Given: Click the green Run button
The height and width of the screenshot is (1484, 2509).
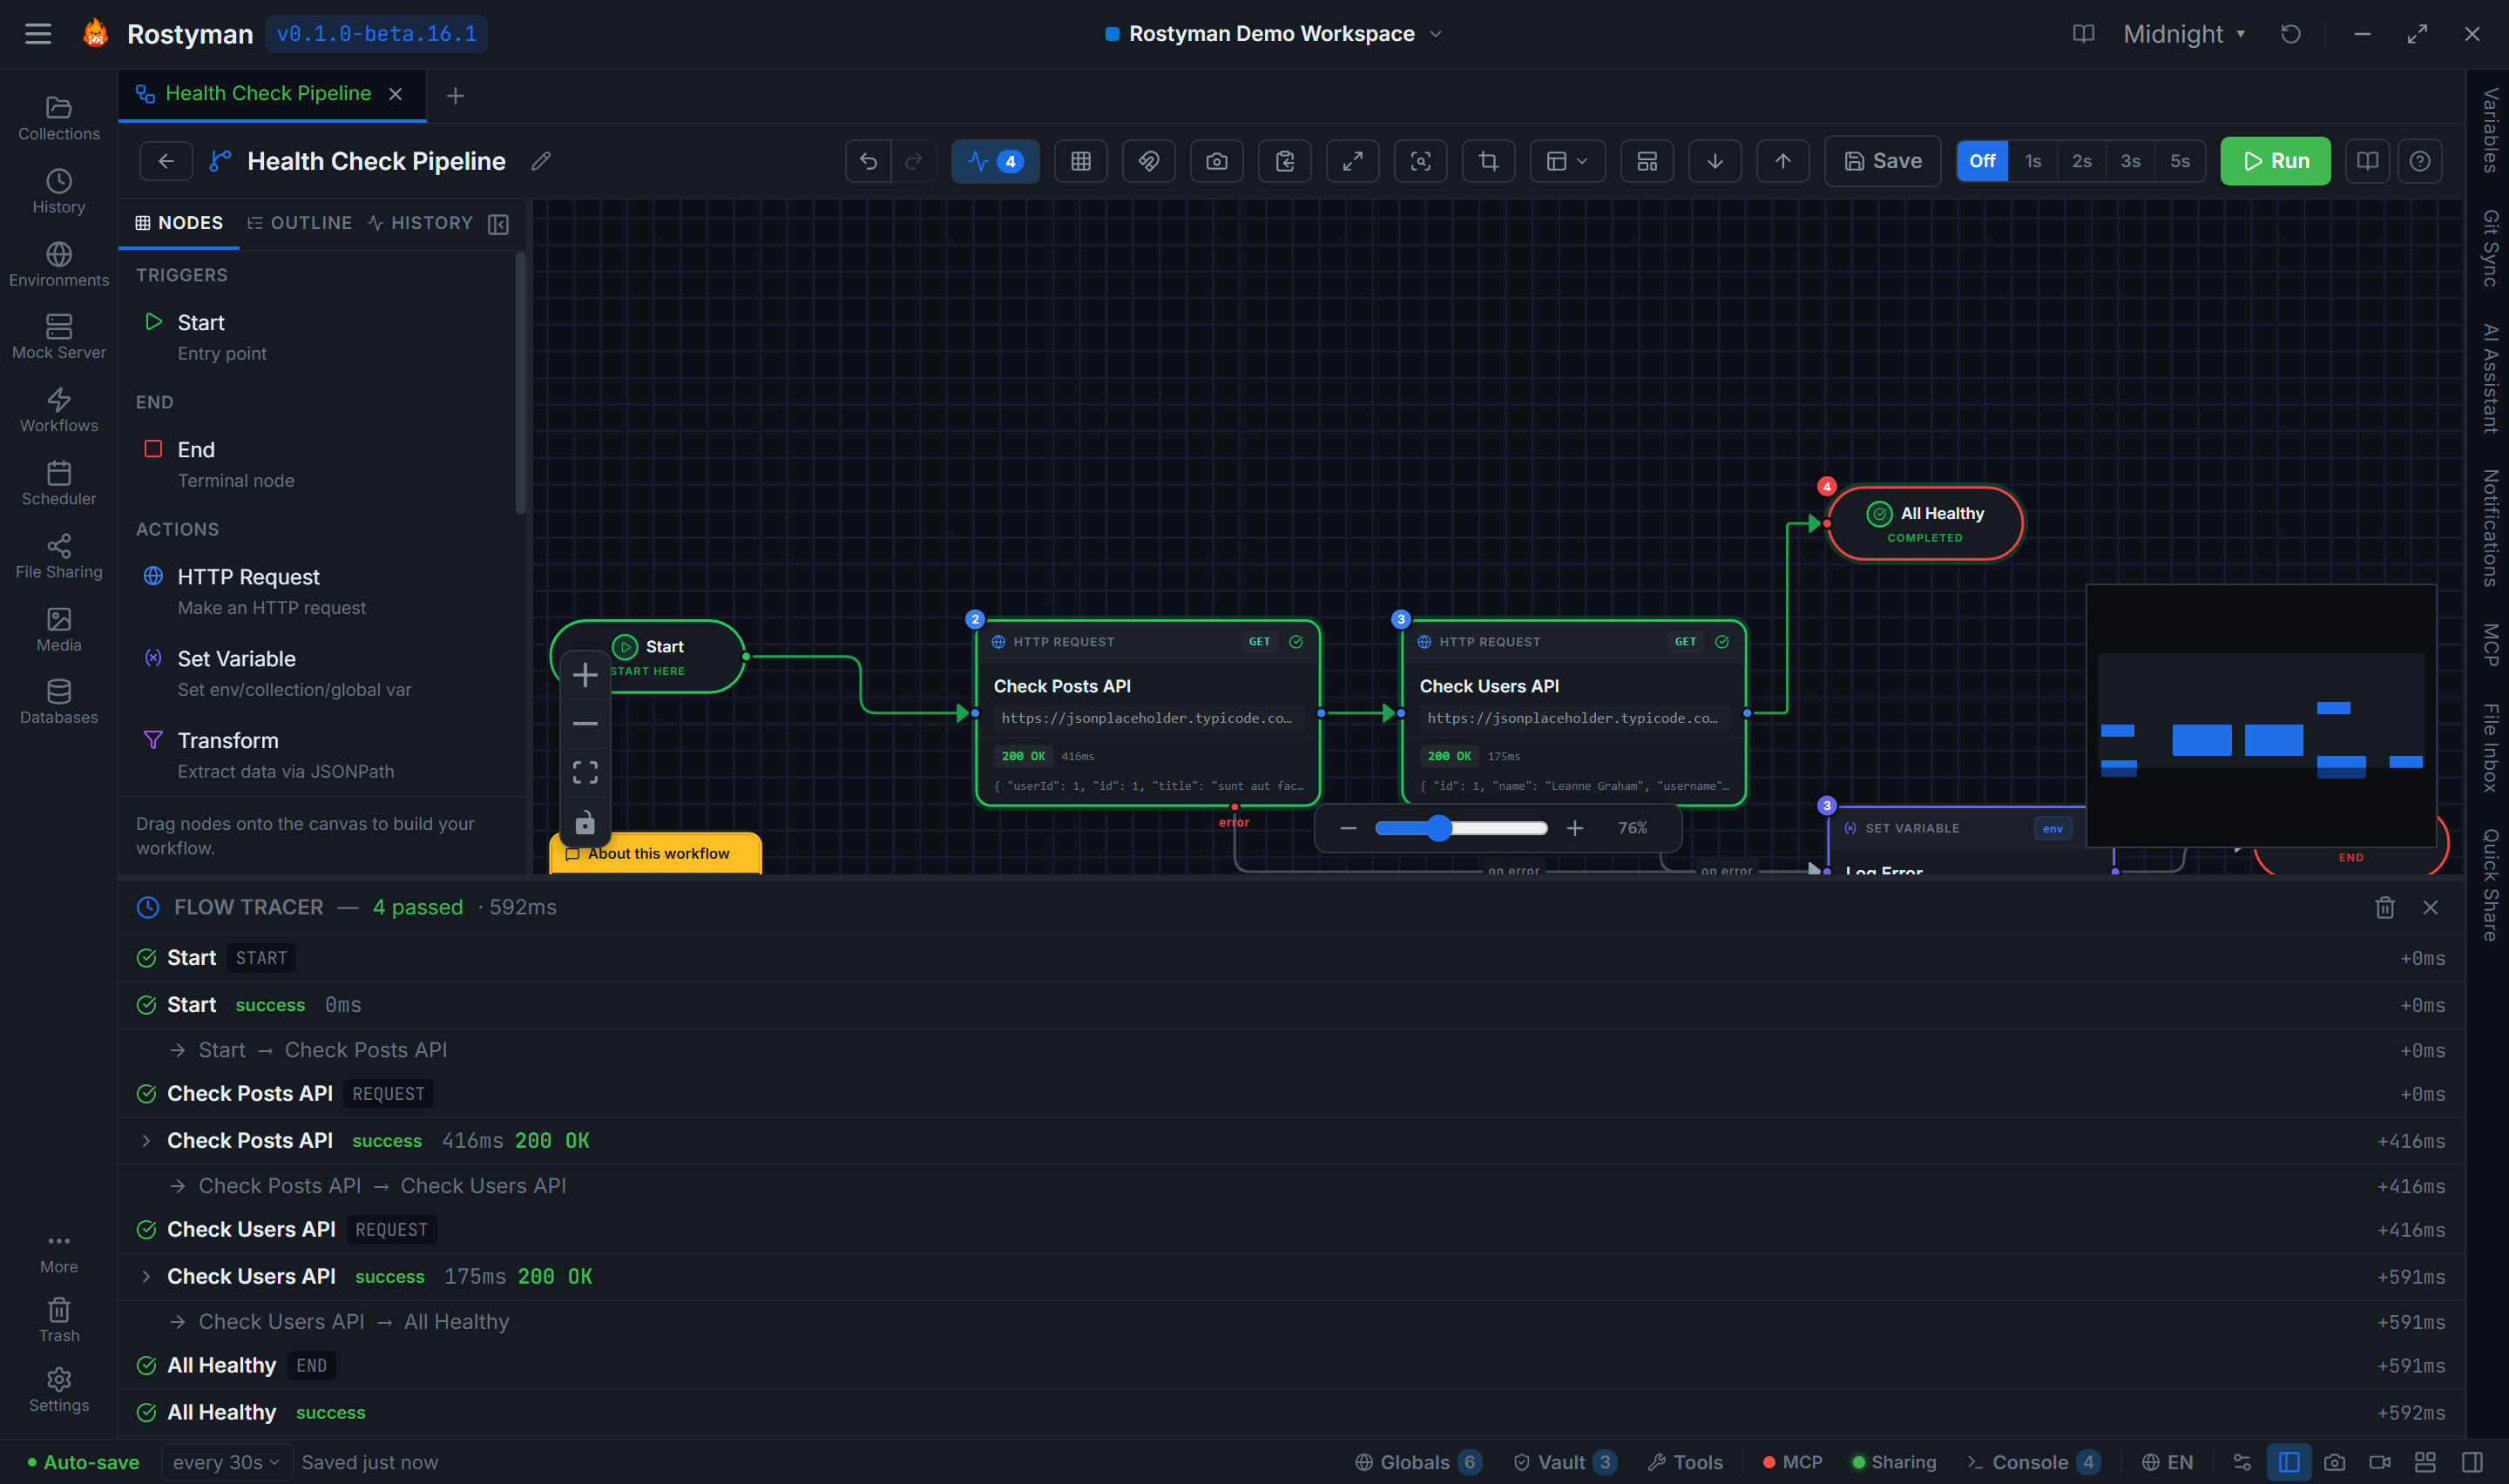Looking at the screenshot, I should click(x=2275, y=161).
